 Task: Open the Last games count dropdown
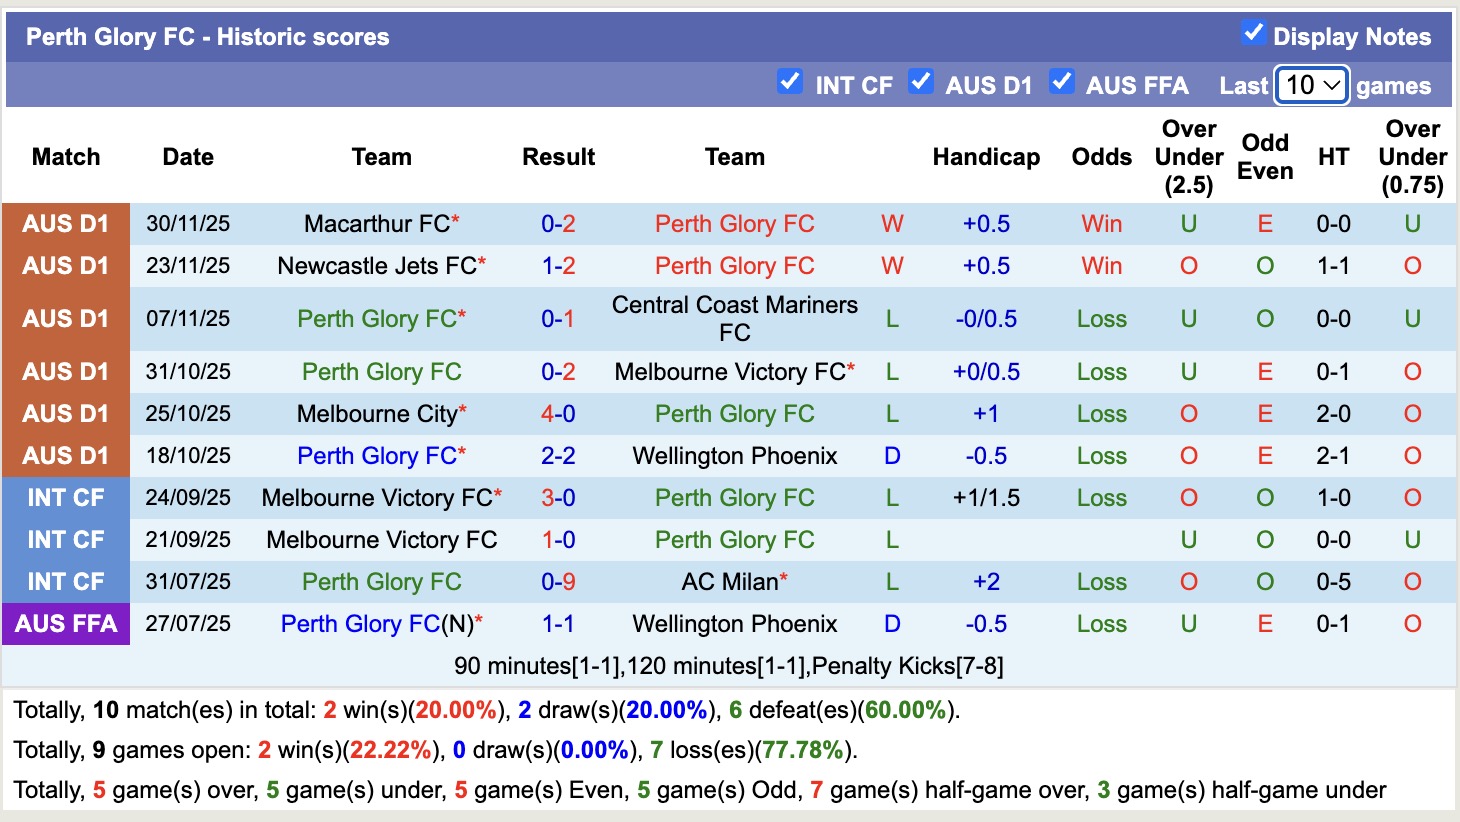(x=1310, y=85)
